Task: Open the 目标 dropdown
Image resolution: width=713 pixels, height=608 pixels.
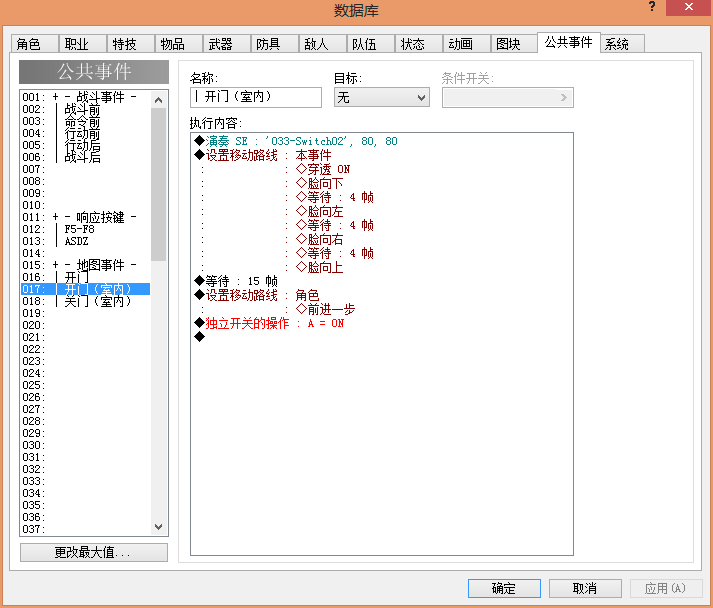Action: click(x=382, y=97)
